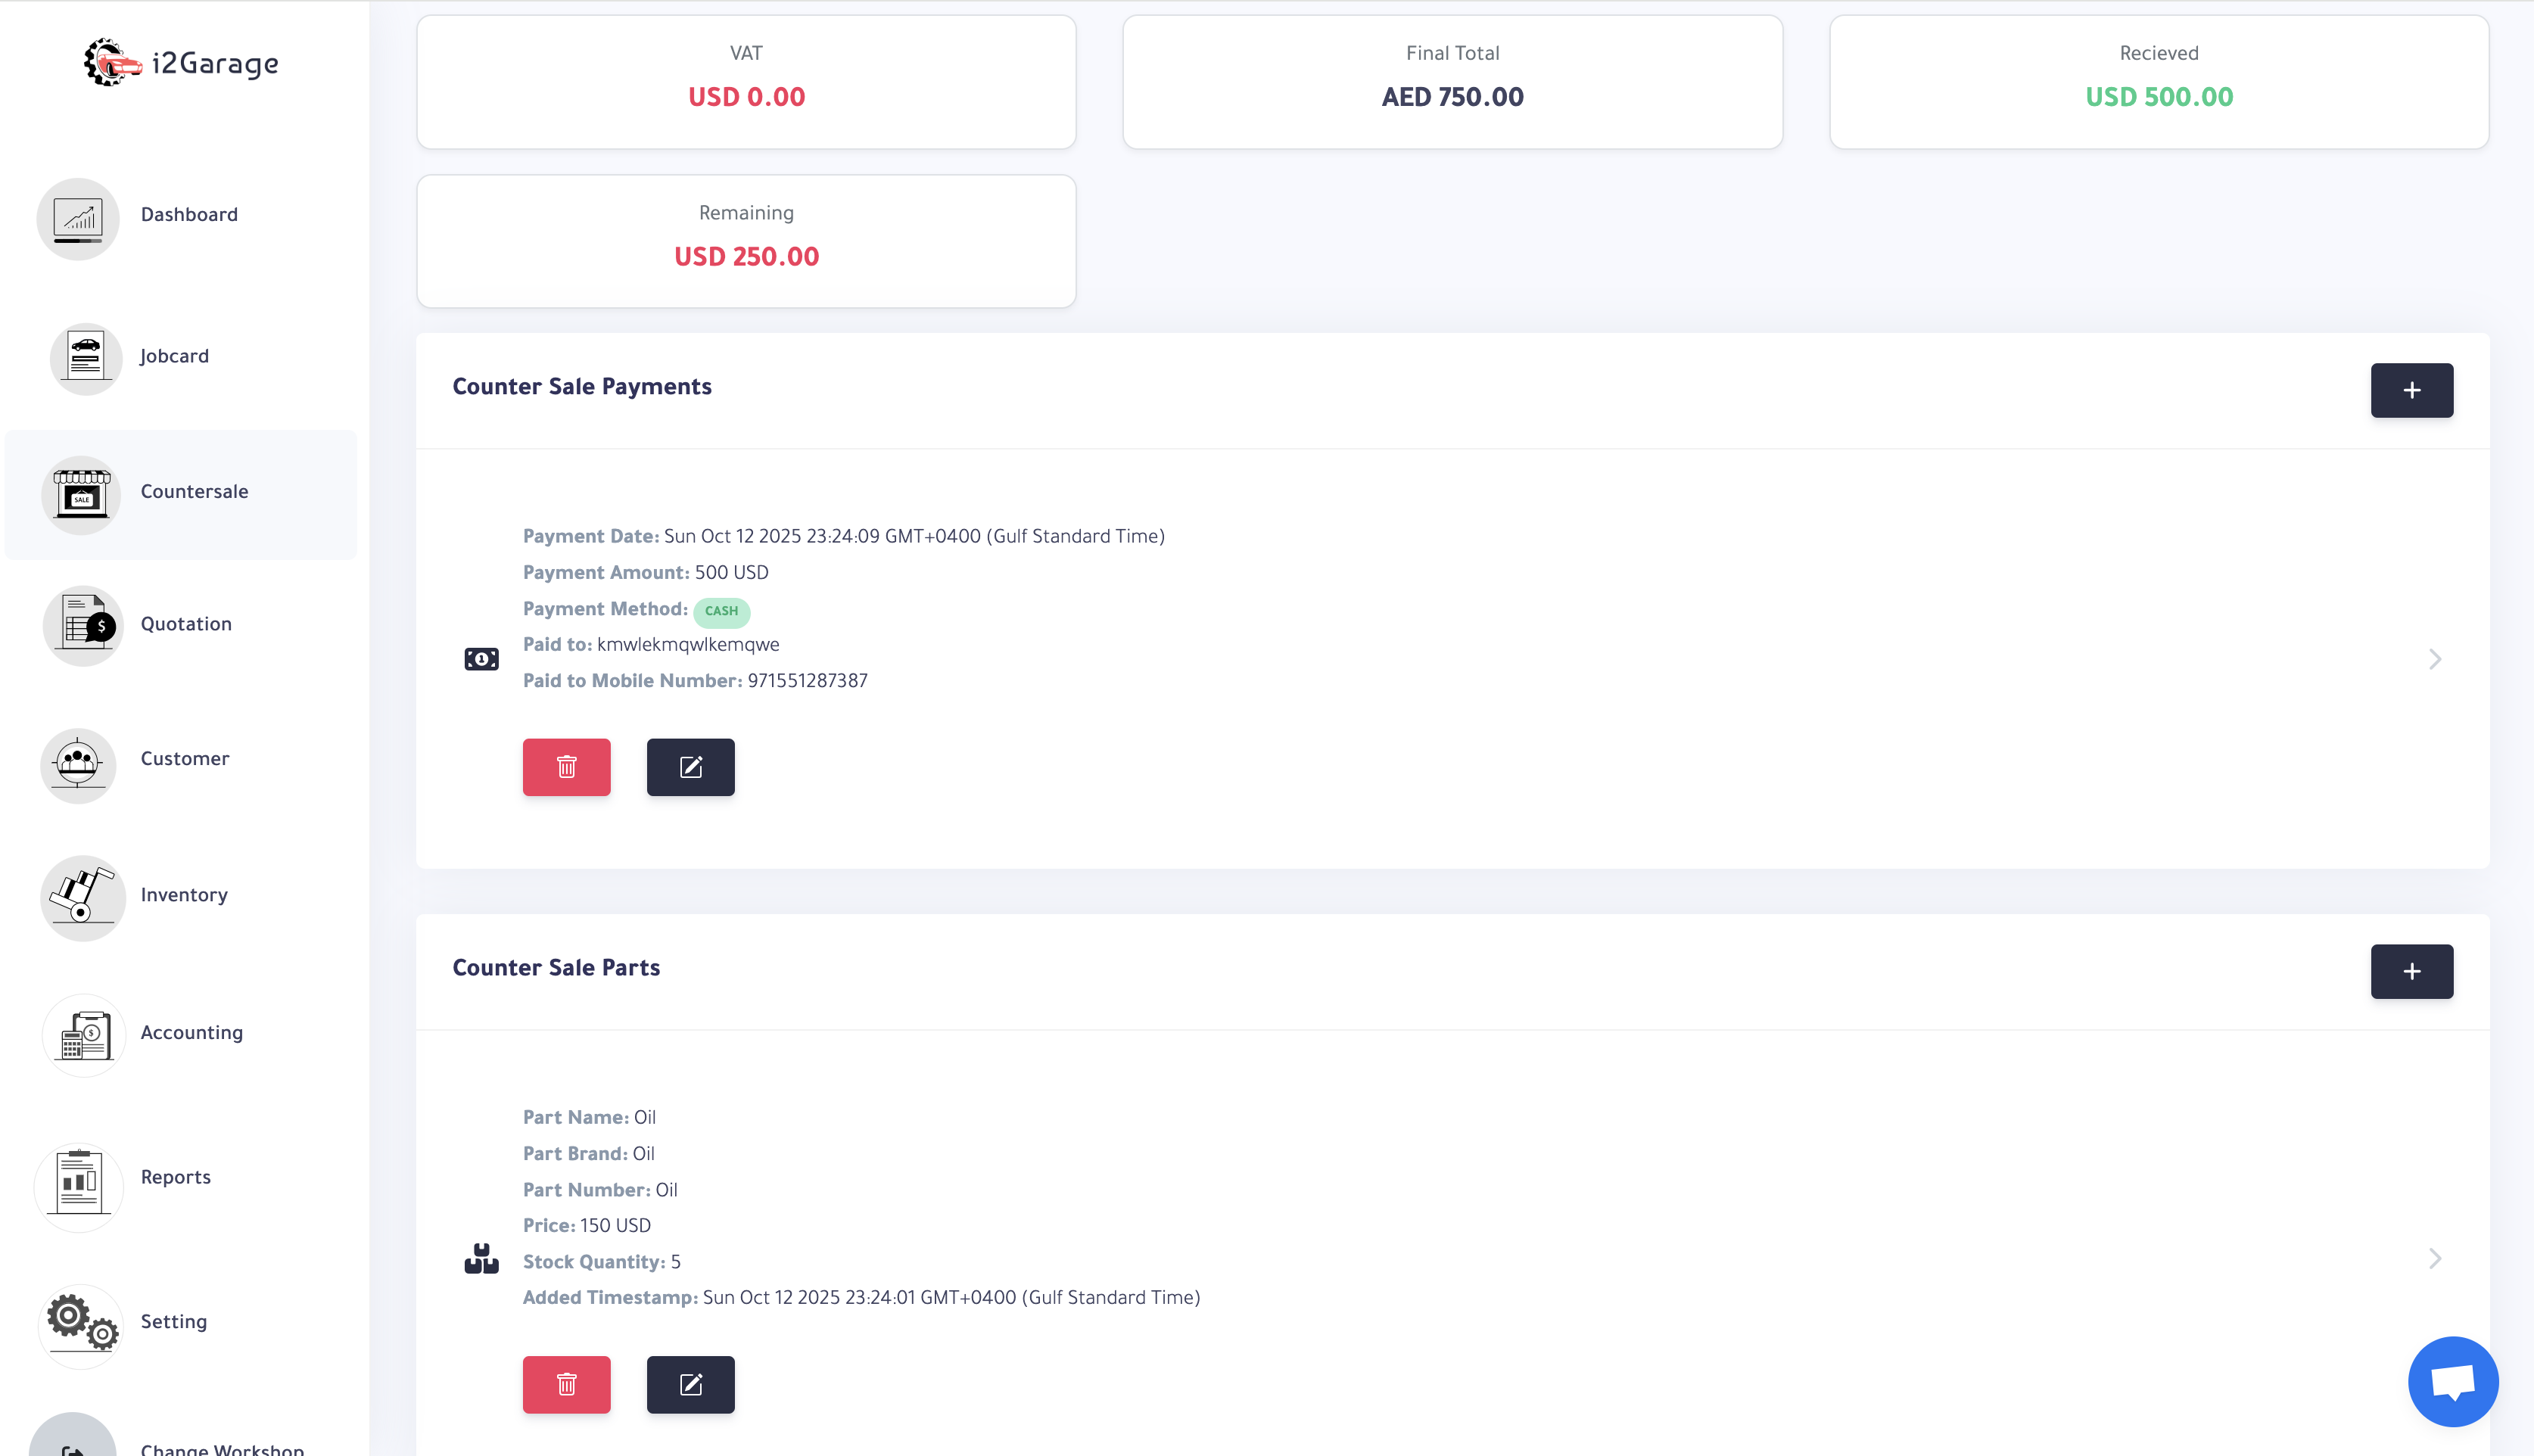
Task: Edit the cash payment entry
Action: [690, 767]
